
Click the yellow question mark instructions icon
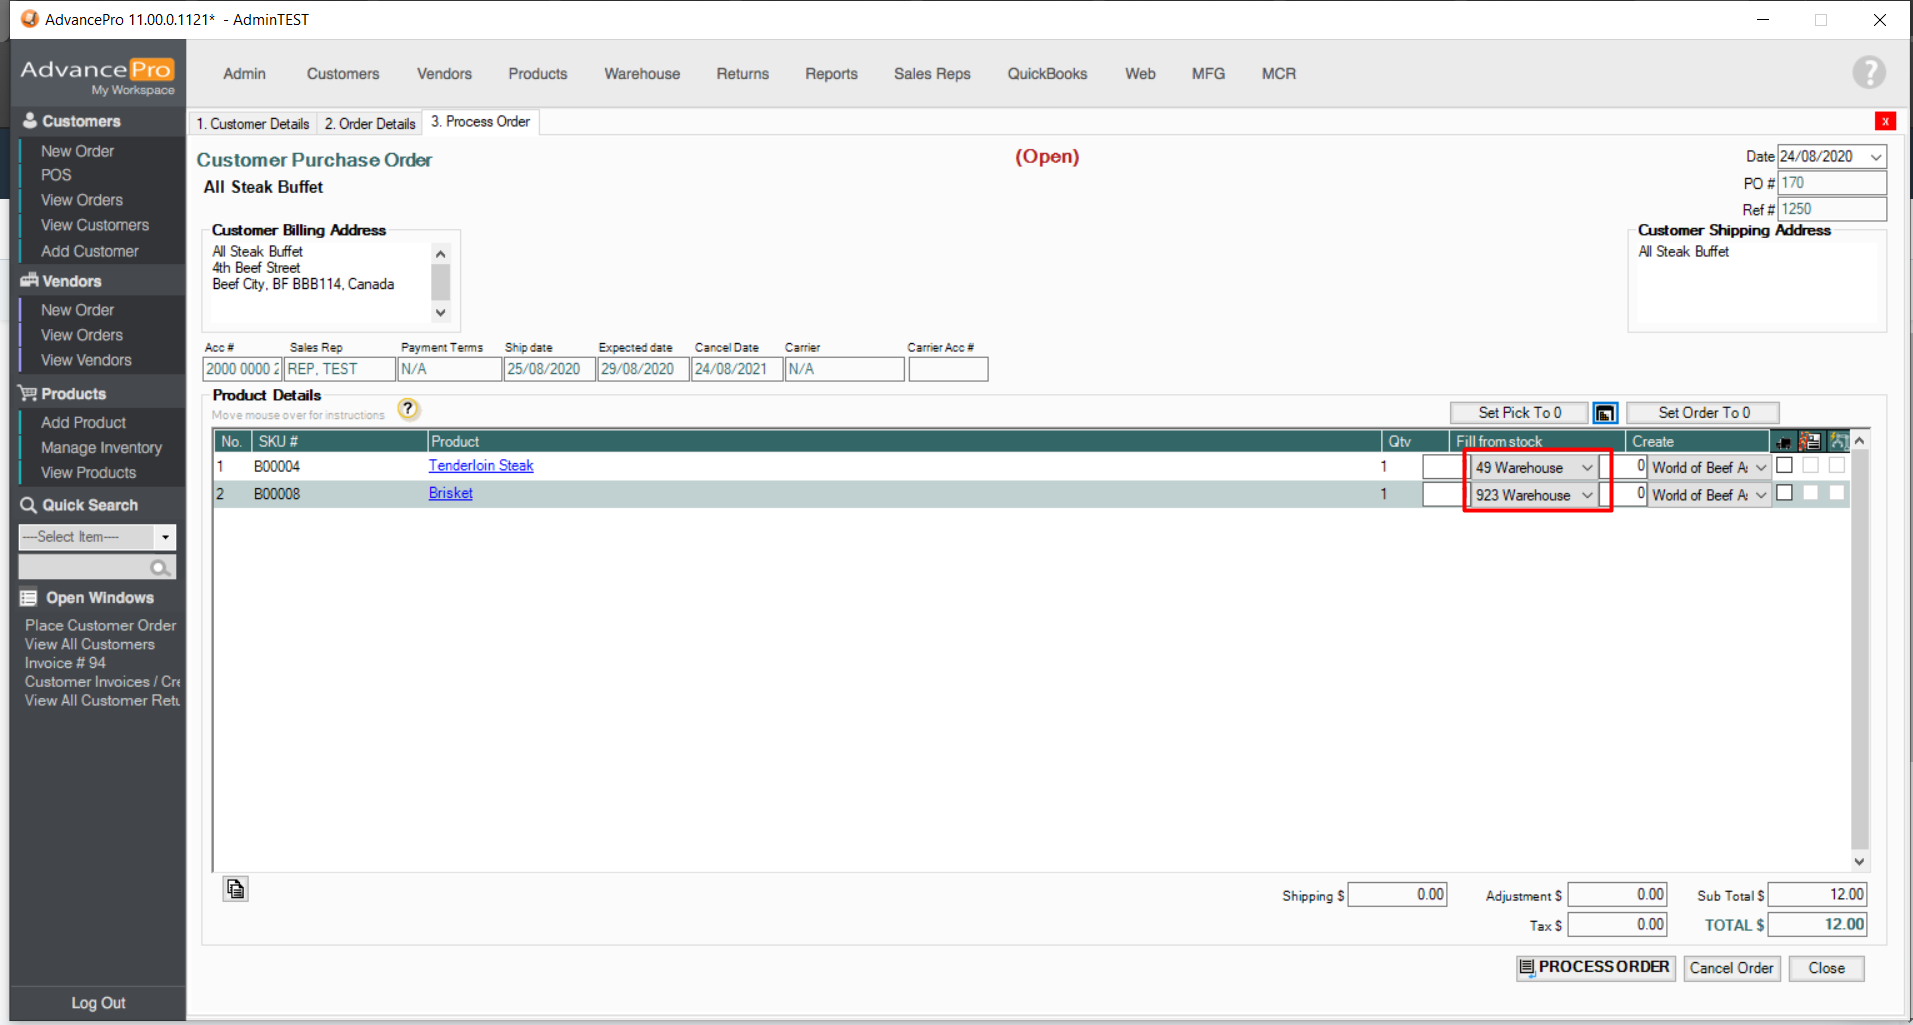pos(408,409)
